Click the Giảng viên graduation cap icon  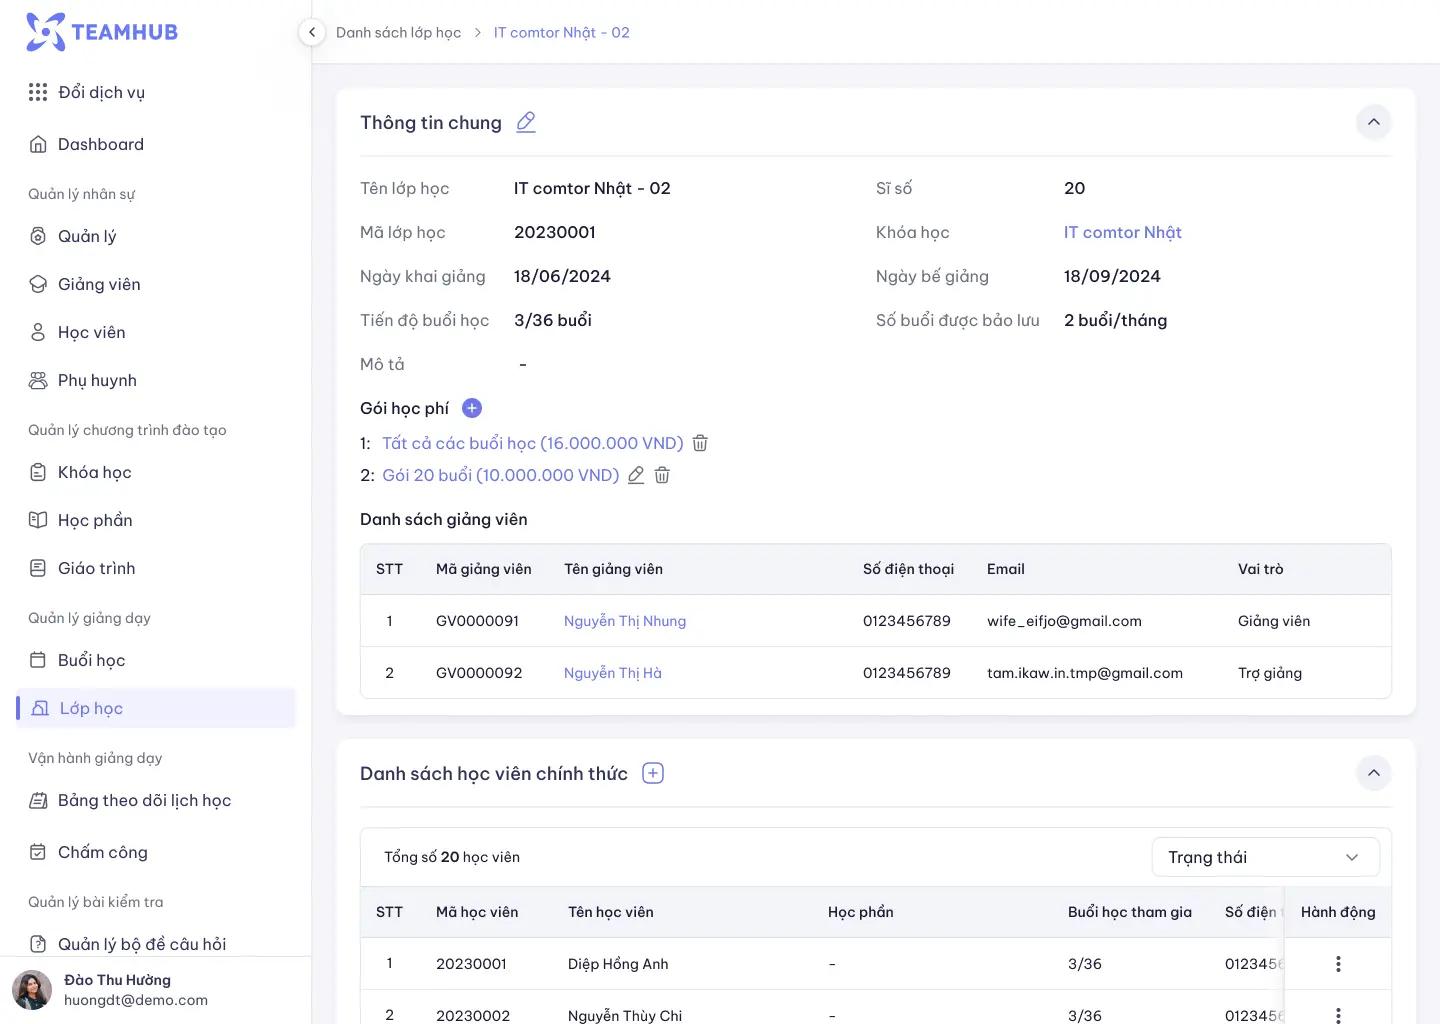tap(38, 284)
